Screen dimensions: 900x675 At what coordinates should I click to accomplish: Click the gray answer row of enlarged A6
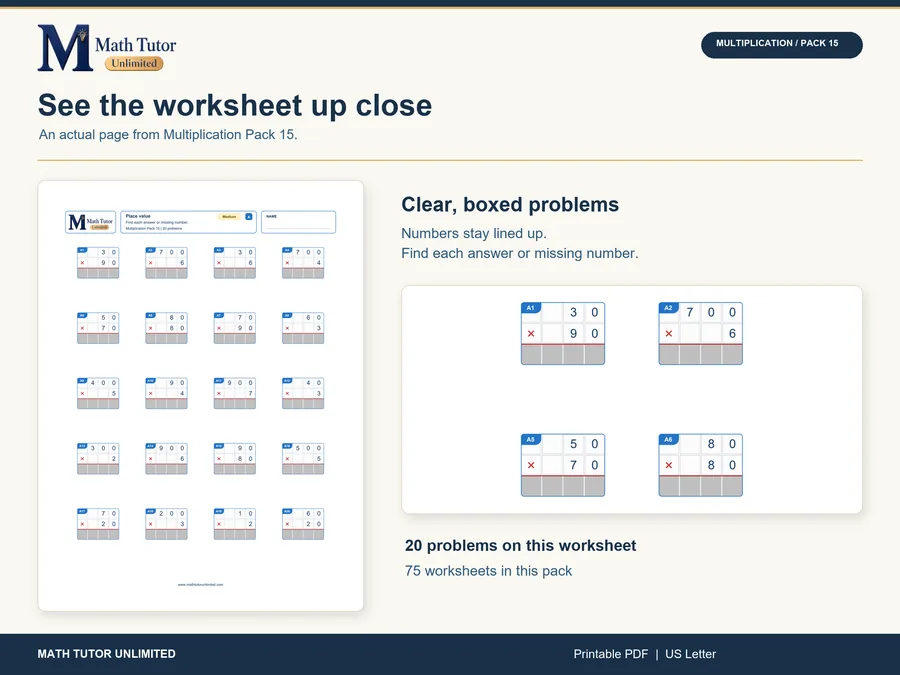pyautogui.click(x=700, y=486)
